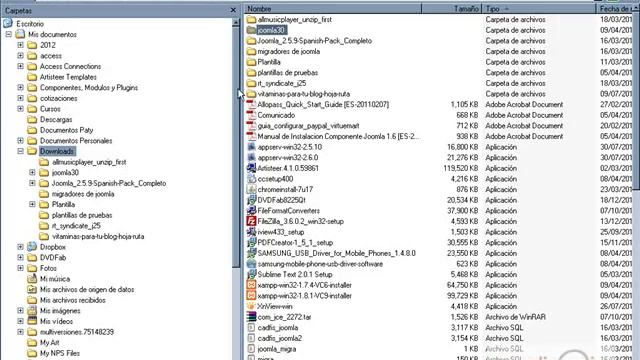Click the FileFormatConverters application icon

(x=251, y=211)
